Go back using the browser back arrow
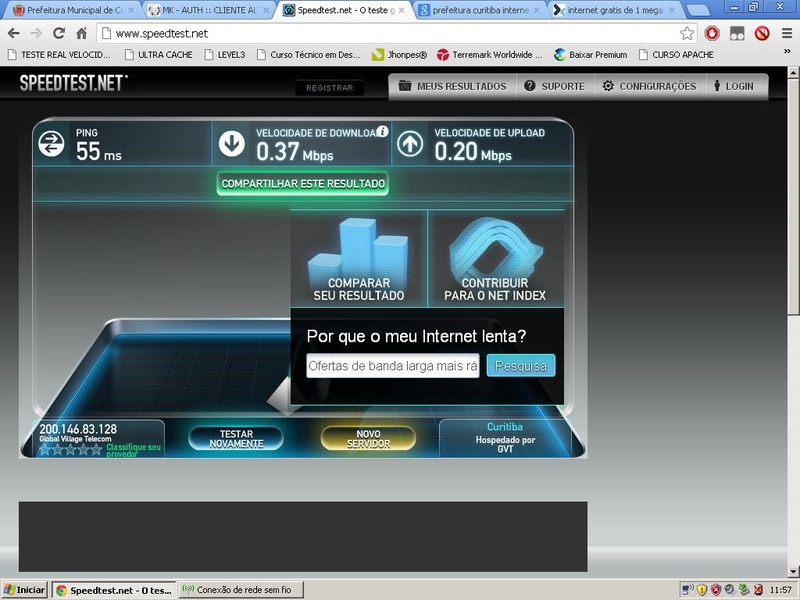Viewport: 800px width, 600px height. 14,33
